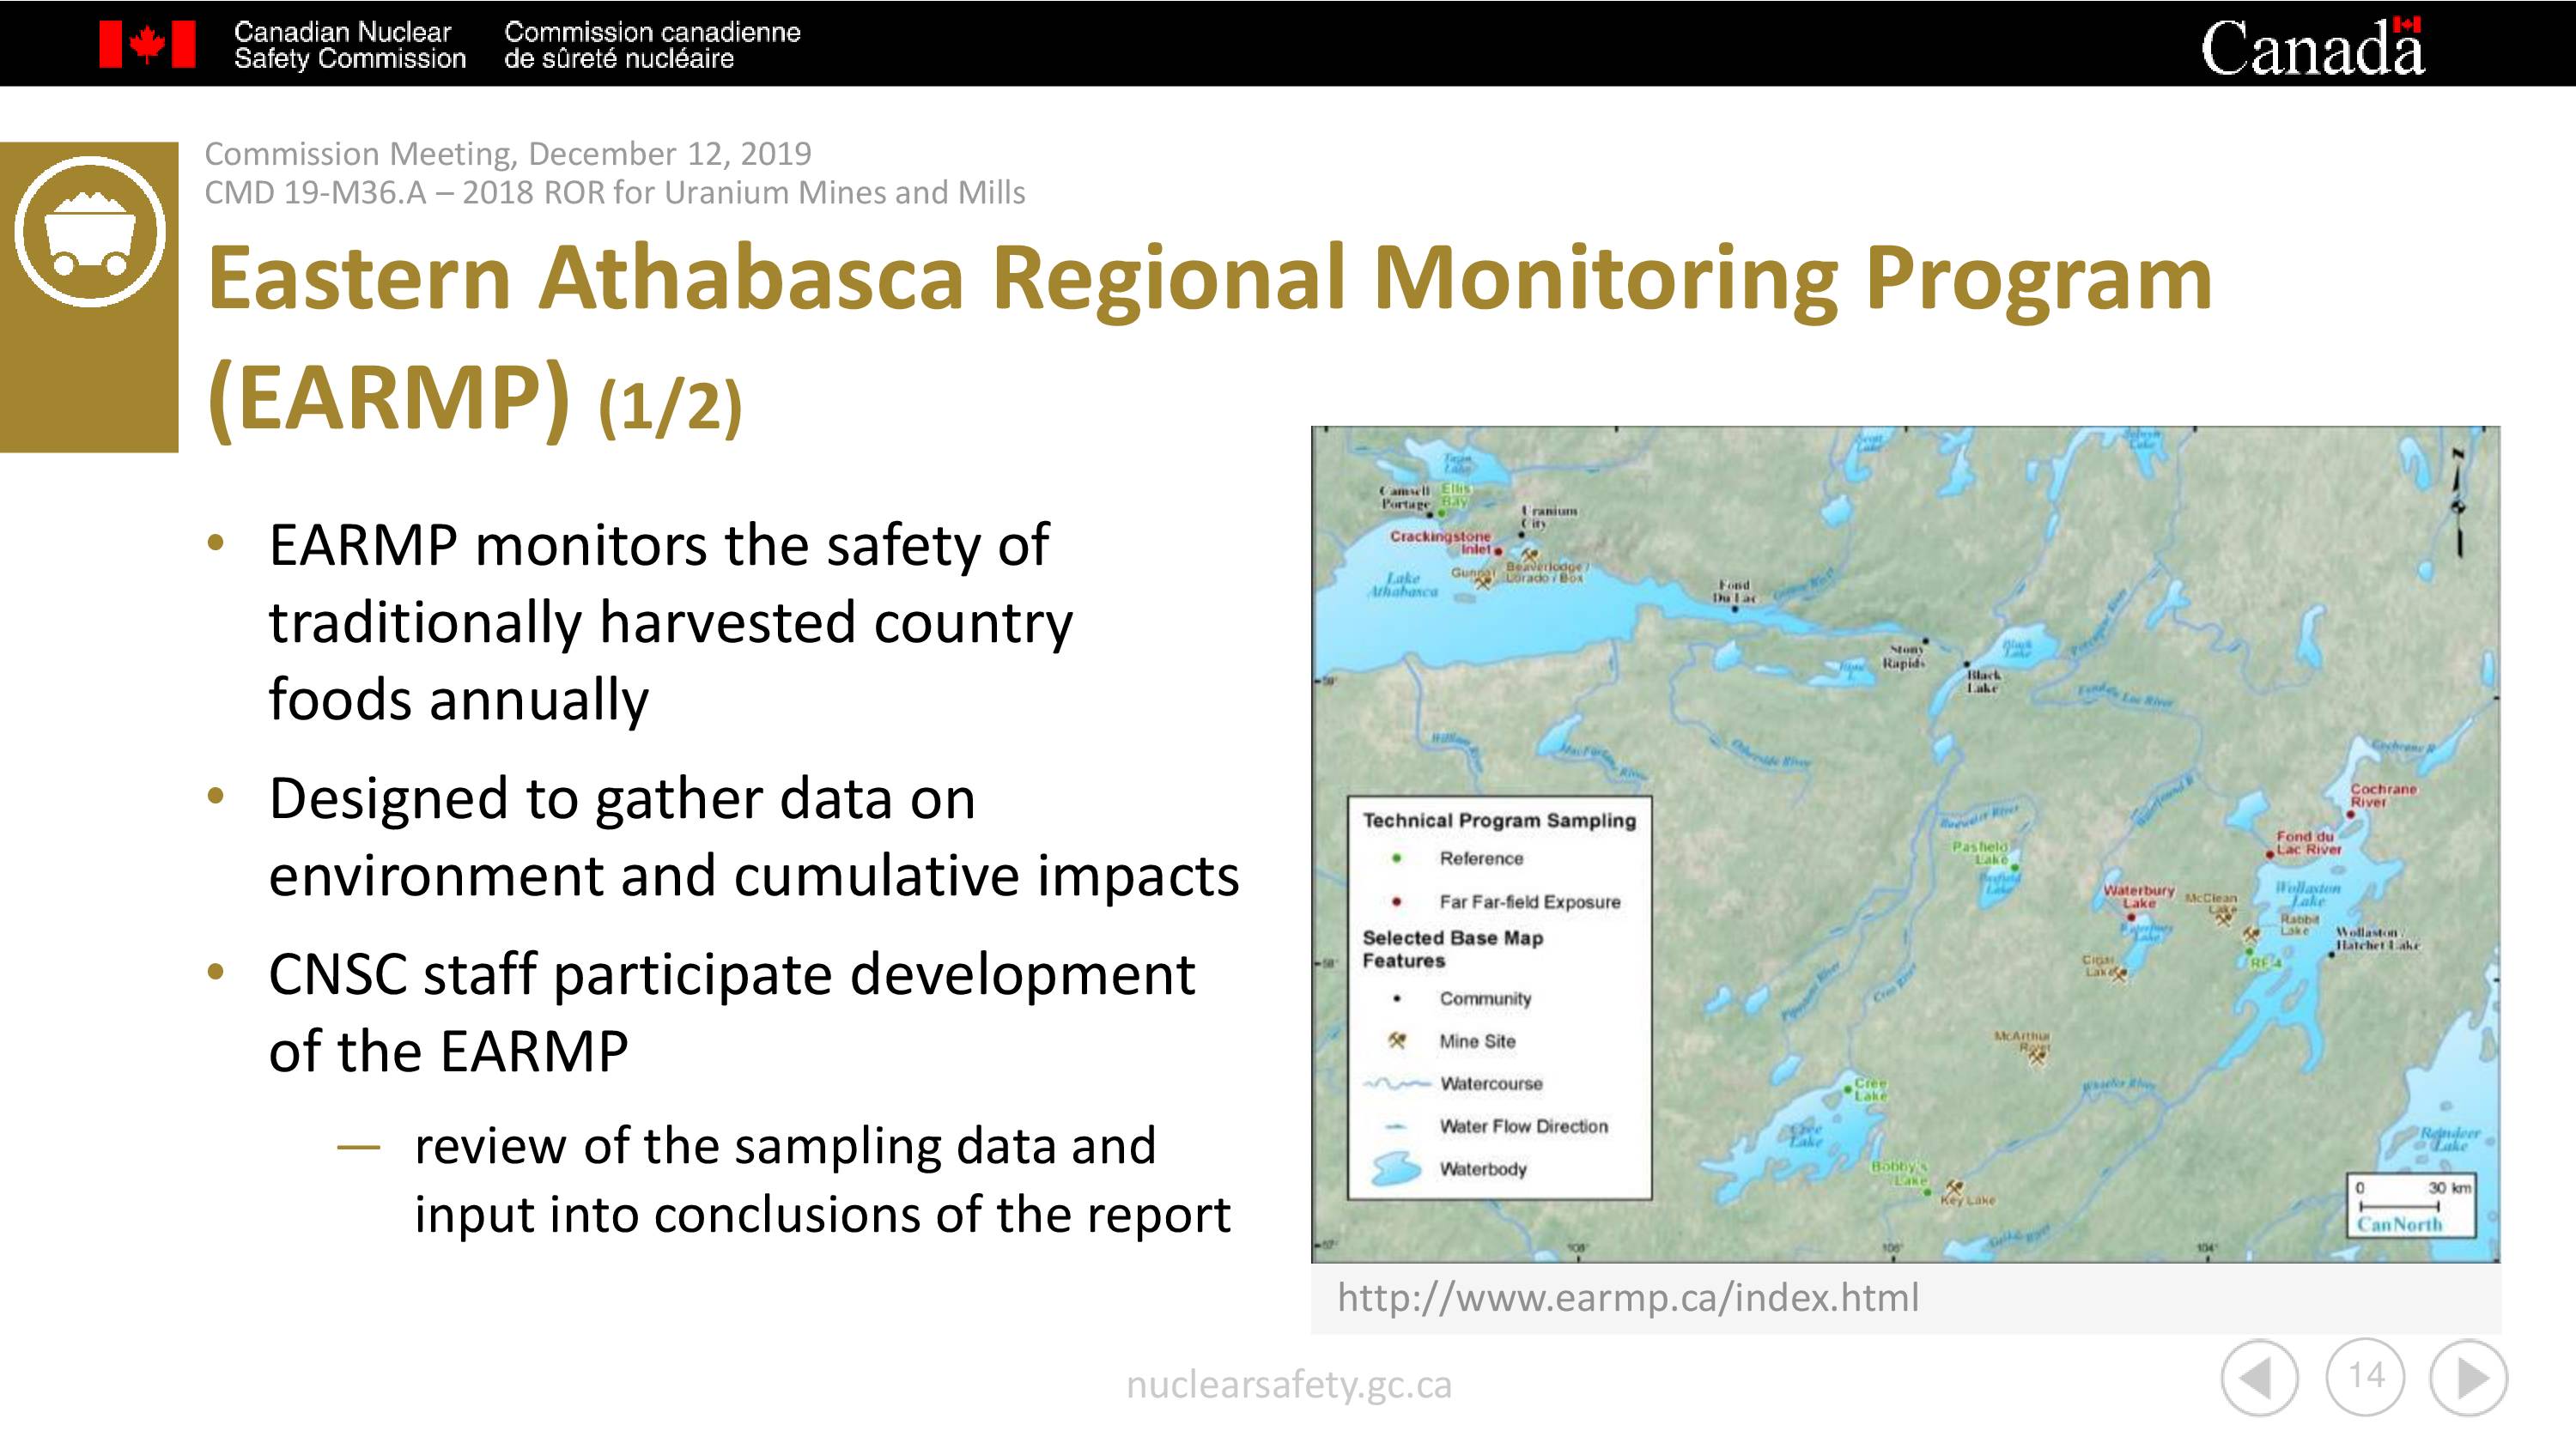Click the Wollaston / Hatchet Lake label

[x=2378, y=938]
